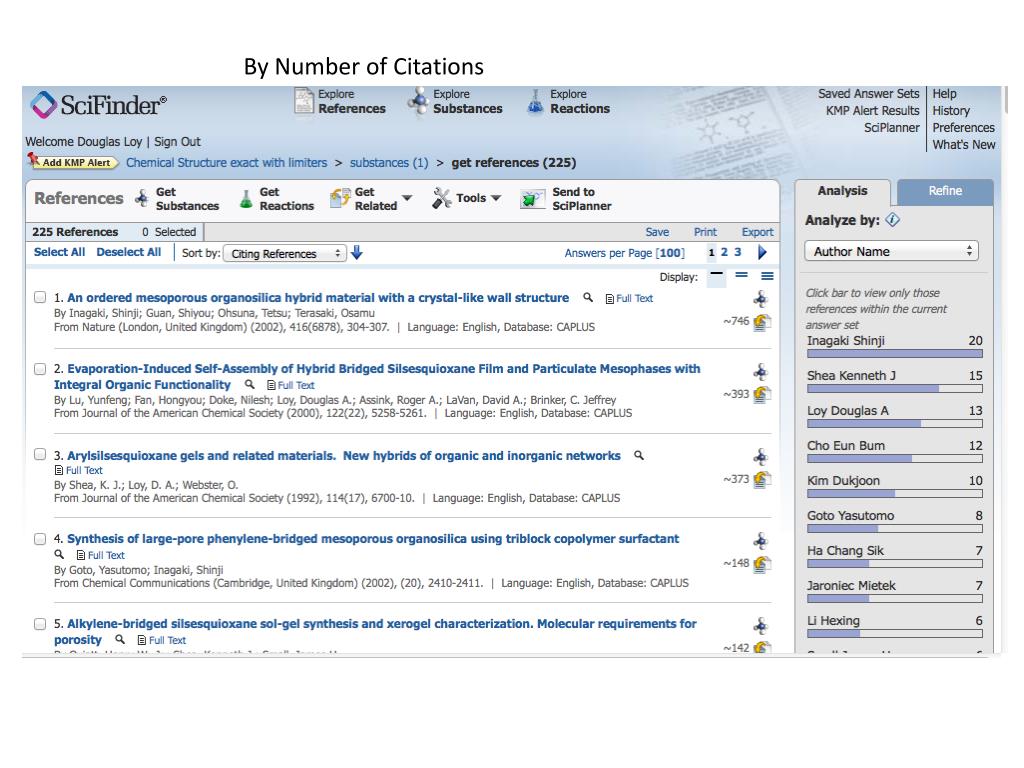
Task: Select two-line display mode icon
Action: tap(741, 276)
